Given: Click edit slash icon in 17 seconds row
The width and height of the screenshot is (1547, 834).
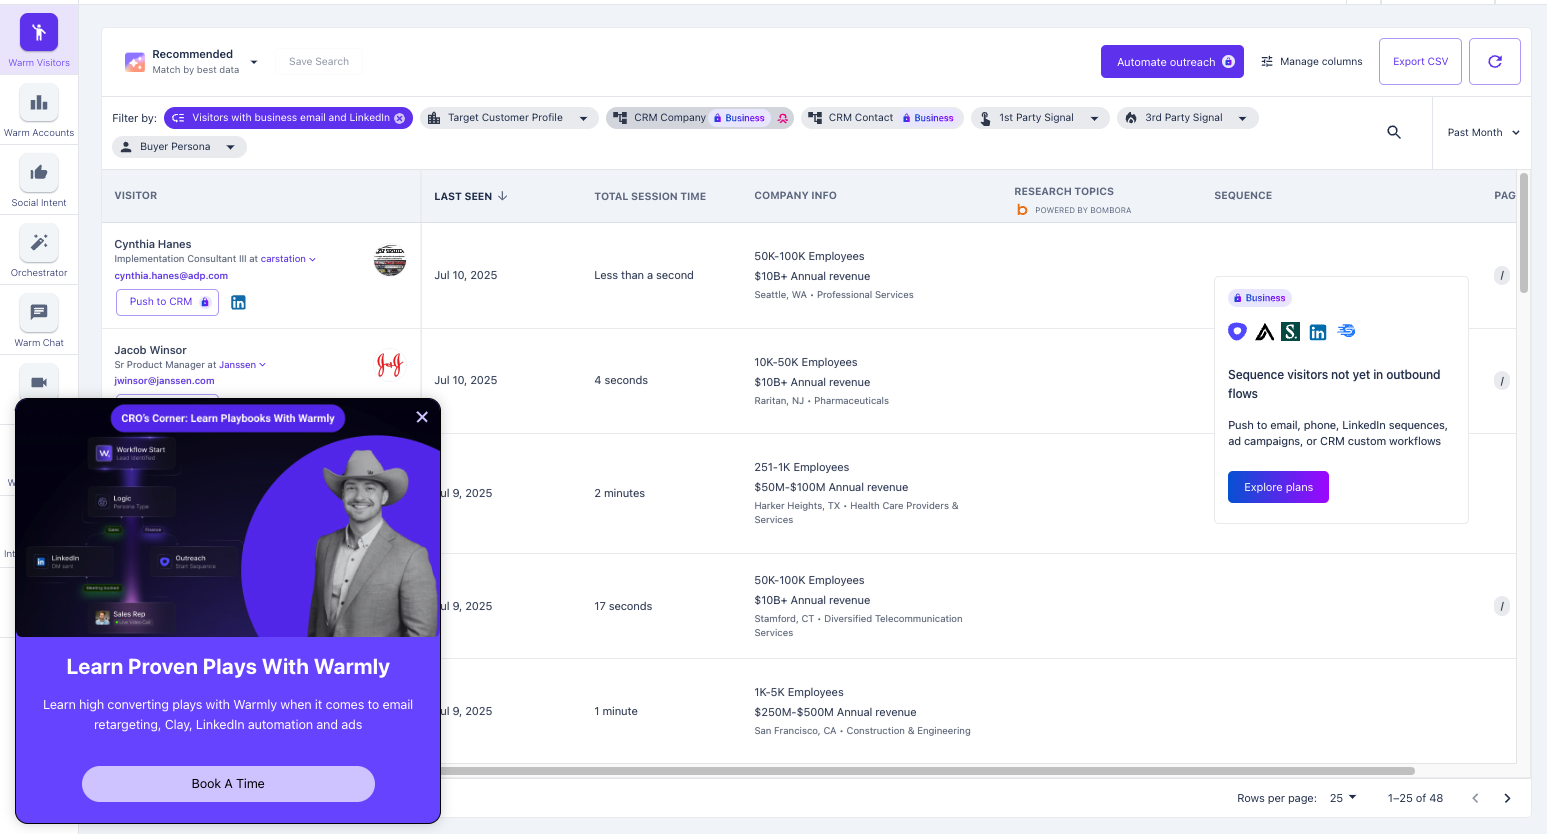Looking at the screenshot, I should 1501,606.
